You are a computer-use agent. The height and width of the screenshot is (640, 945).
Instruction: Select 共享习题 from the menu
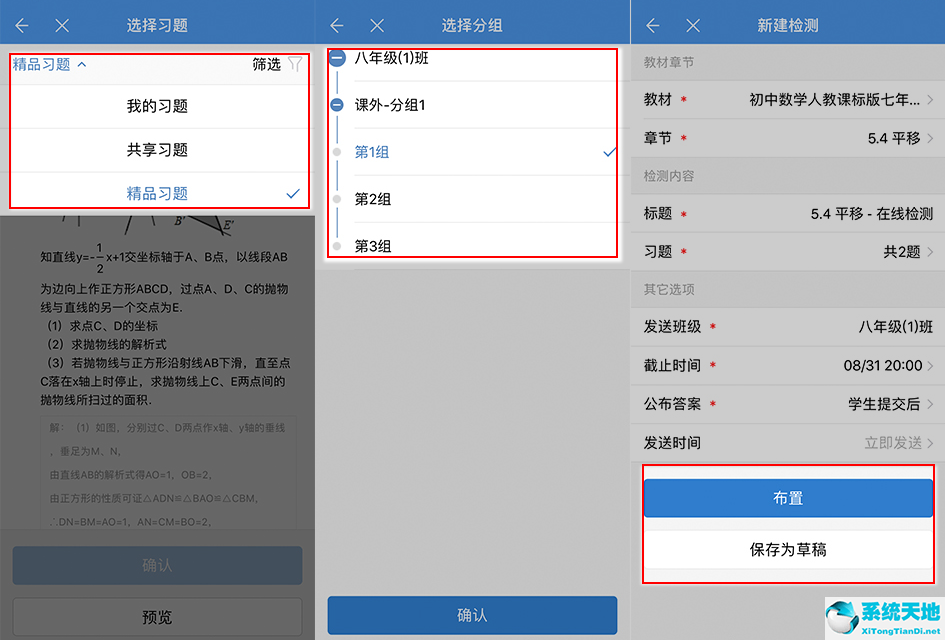coord(157,148)
